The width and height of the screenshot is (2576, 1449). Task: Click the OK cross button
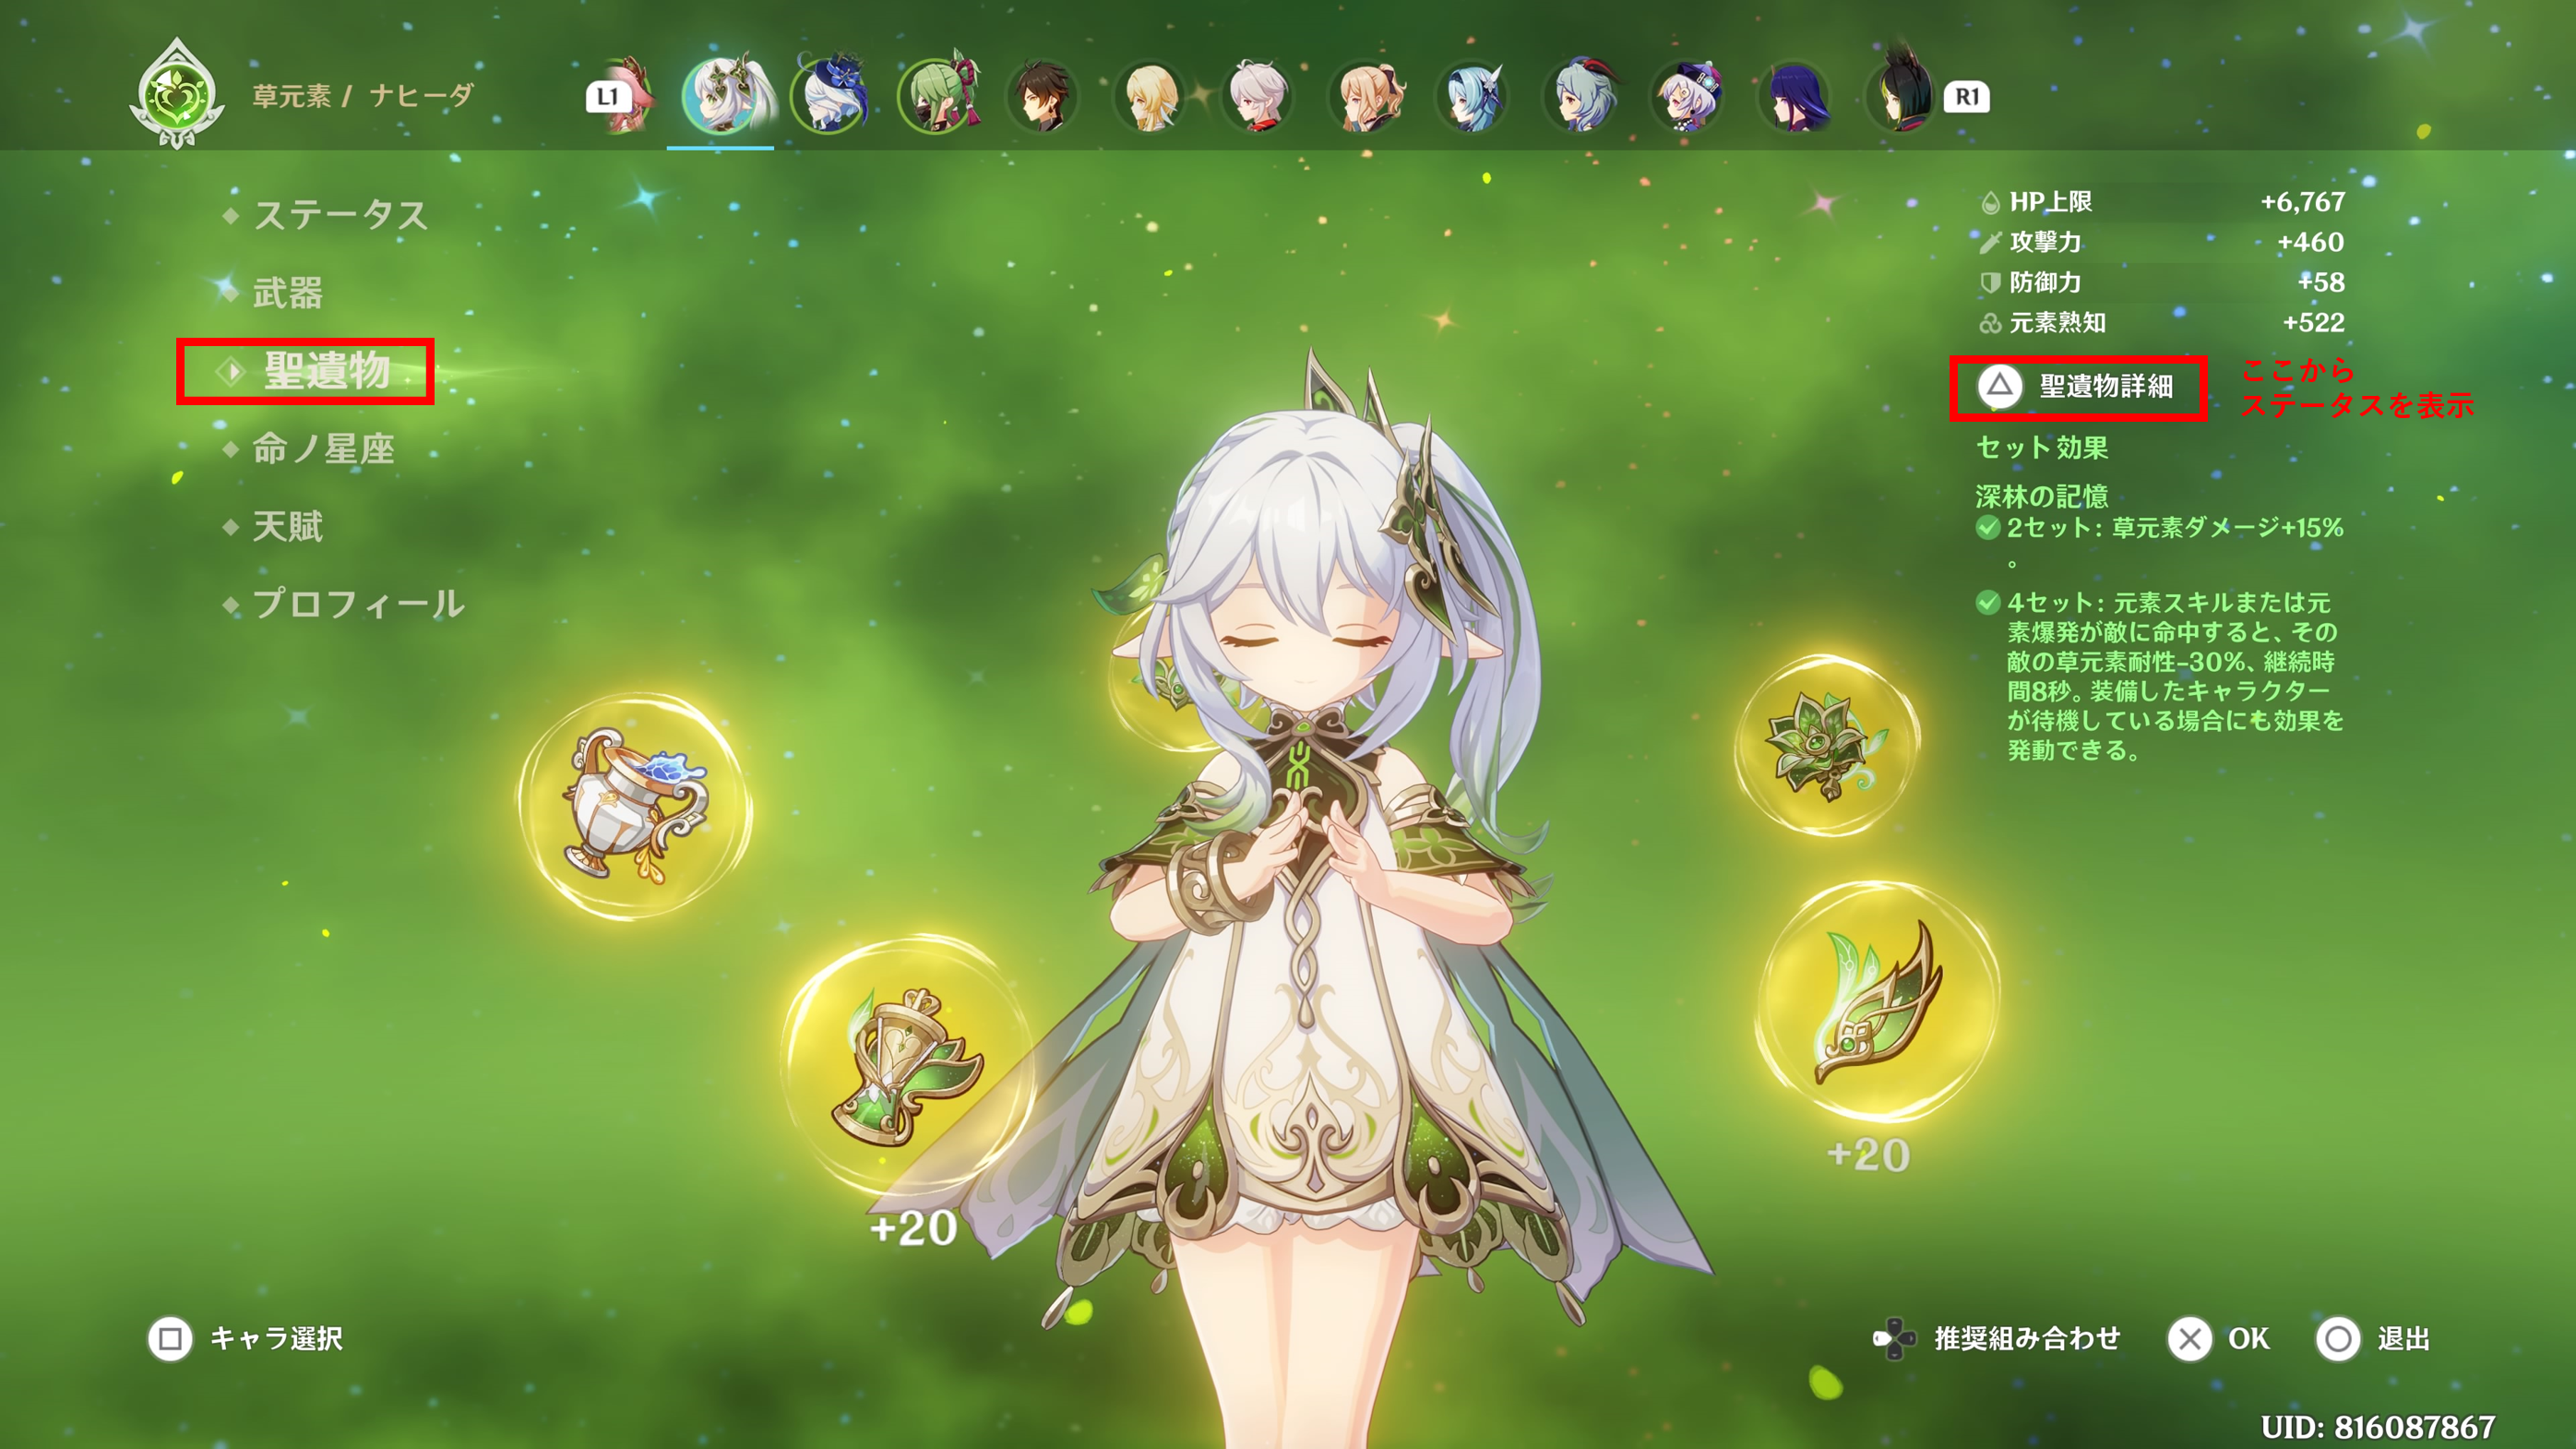click(x=2220, y=1339)
